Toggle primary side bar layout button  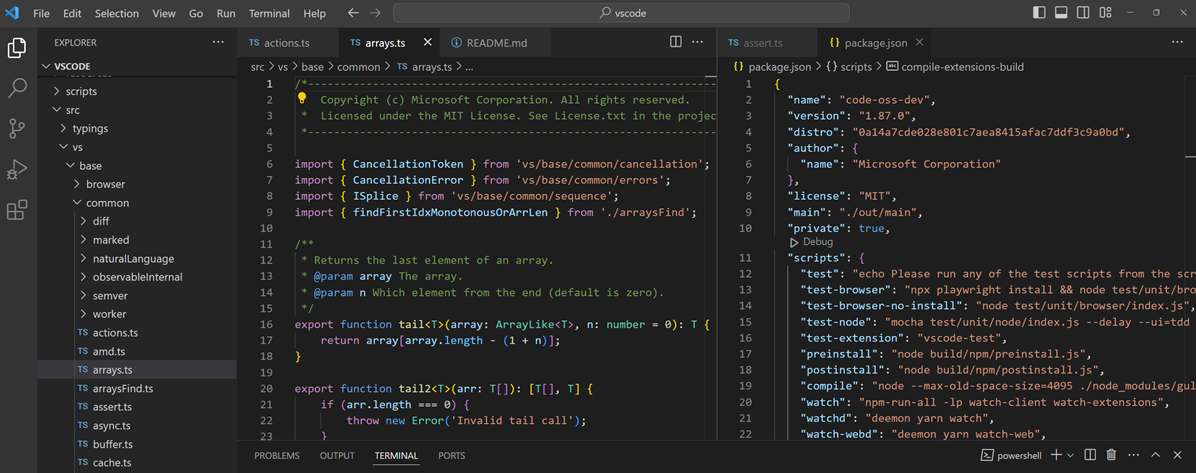coord(1039,13)
